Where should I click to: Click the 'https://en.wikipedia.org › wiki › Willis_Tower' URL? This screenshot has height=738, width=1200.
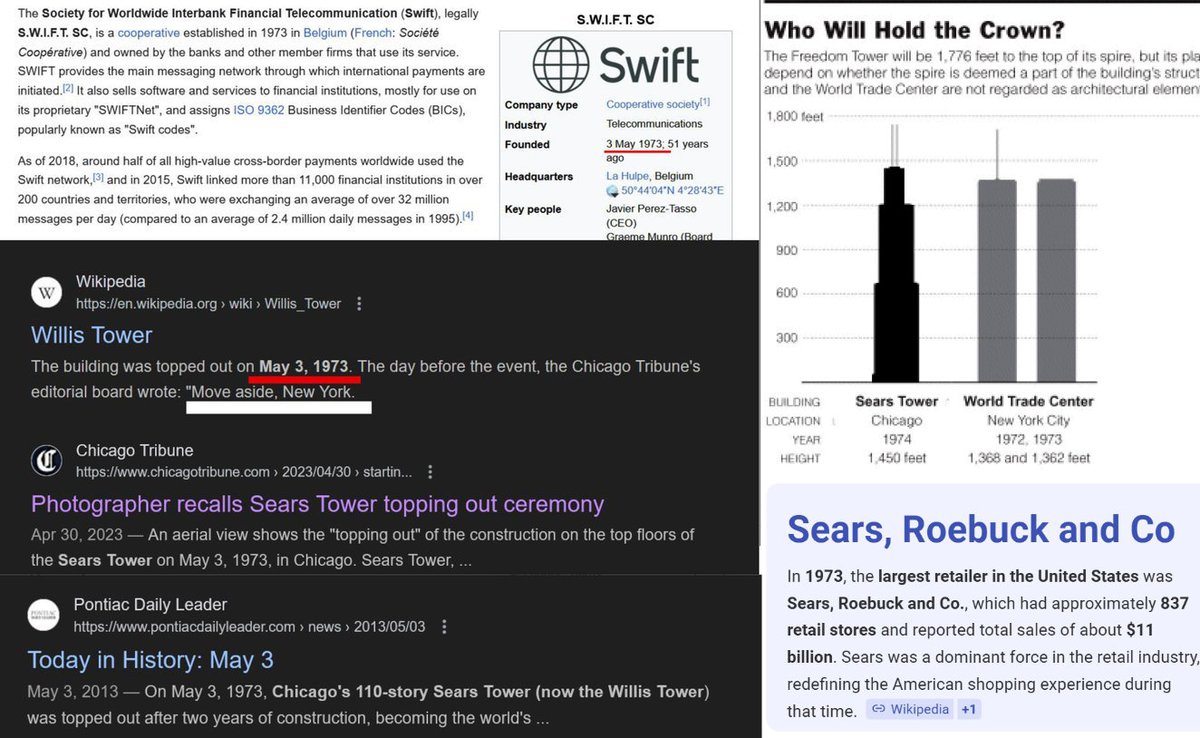209,304
